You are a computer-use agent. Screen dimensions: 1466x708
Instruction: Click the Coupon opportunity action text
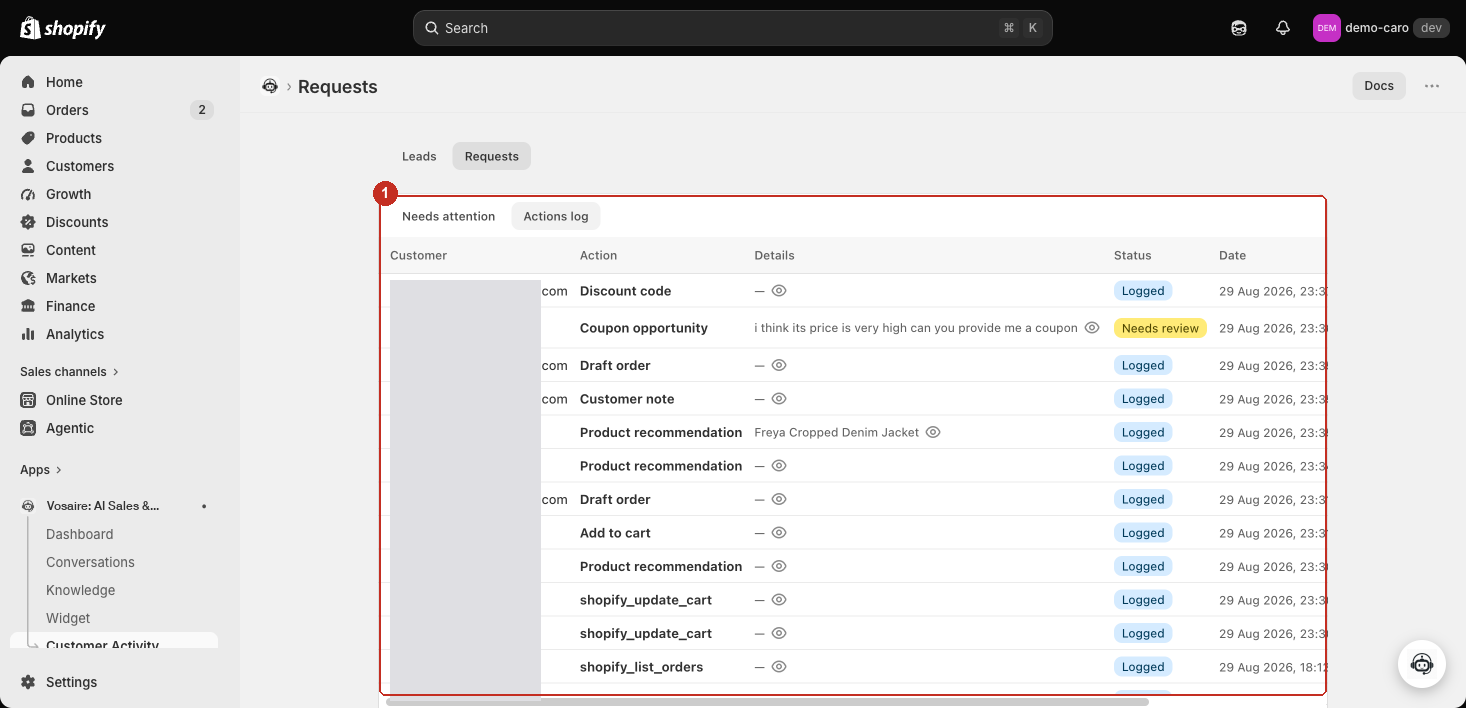tap(644, 328)
